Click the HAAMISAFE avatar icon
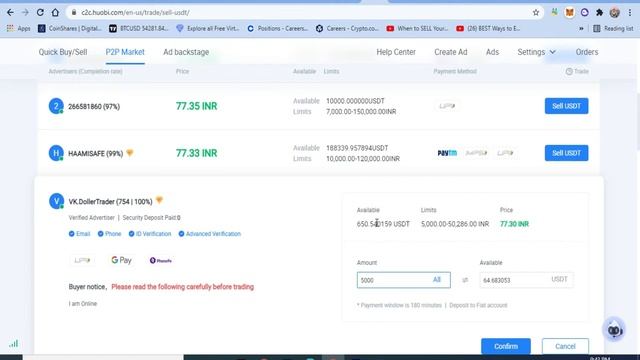640x360 pixels. point(56,153)
